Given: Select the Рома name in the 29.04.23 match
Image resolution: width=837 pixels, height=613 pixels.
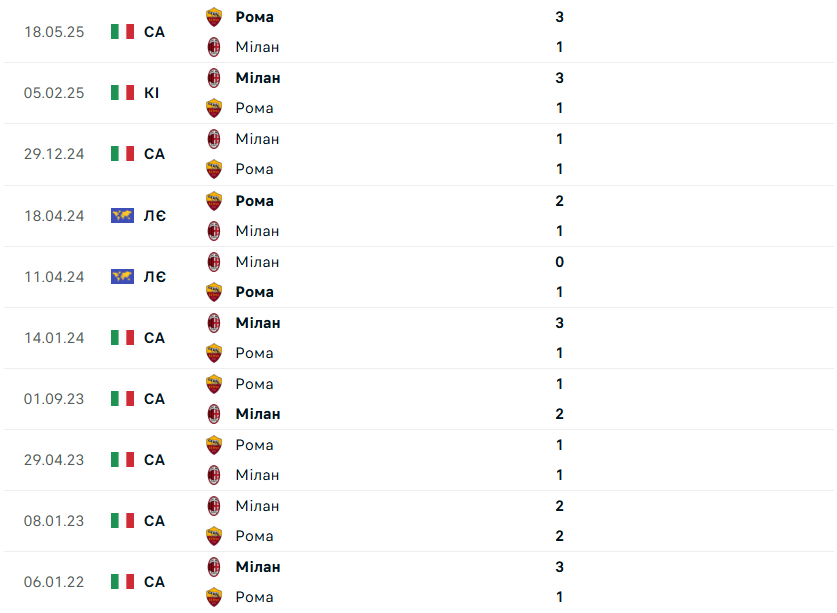Looking at the screenshot, I should click(254, 445).
